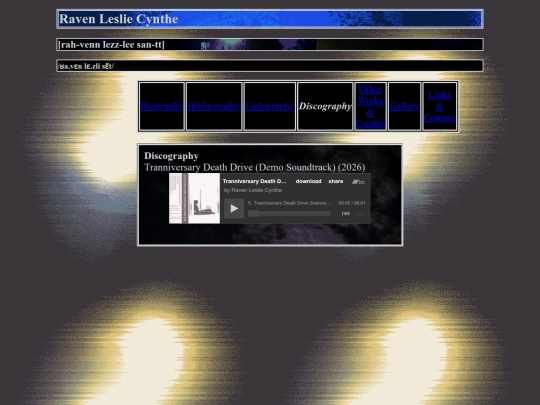Click 'by Raven Leslie Cynthe' artist text
The image size is (540, 405).
click(253, 190)
